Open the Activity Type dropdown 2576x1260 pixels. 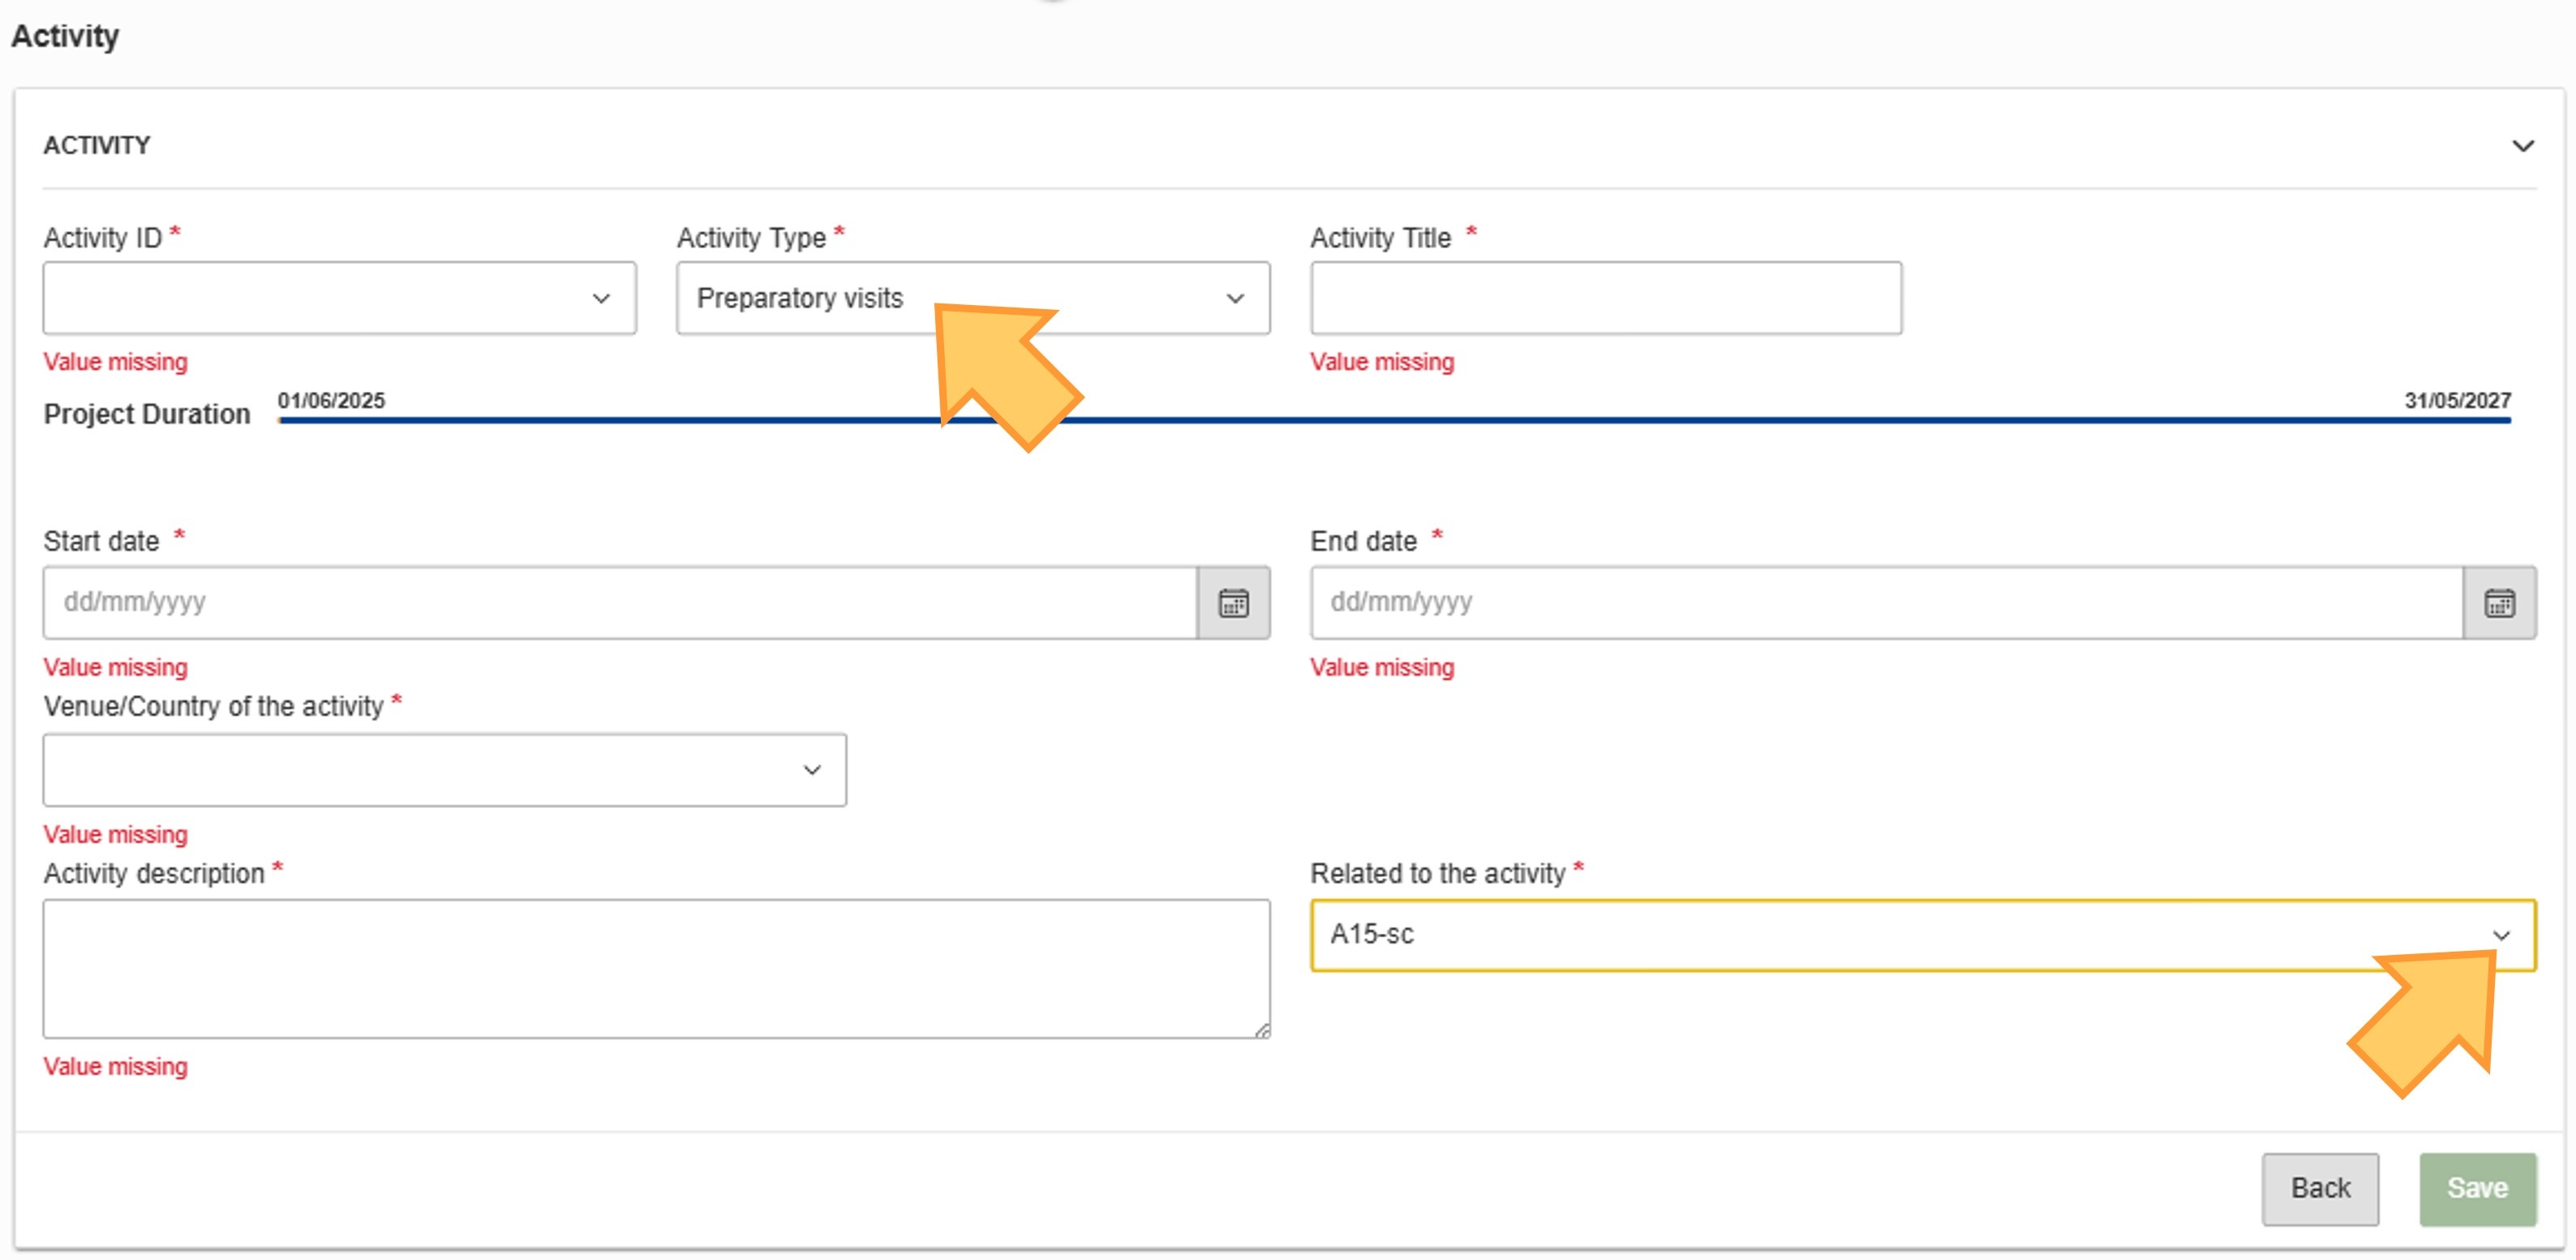973,298
